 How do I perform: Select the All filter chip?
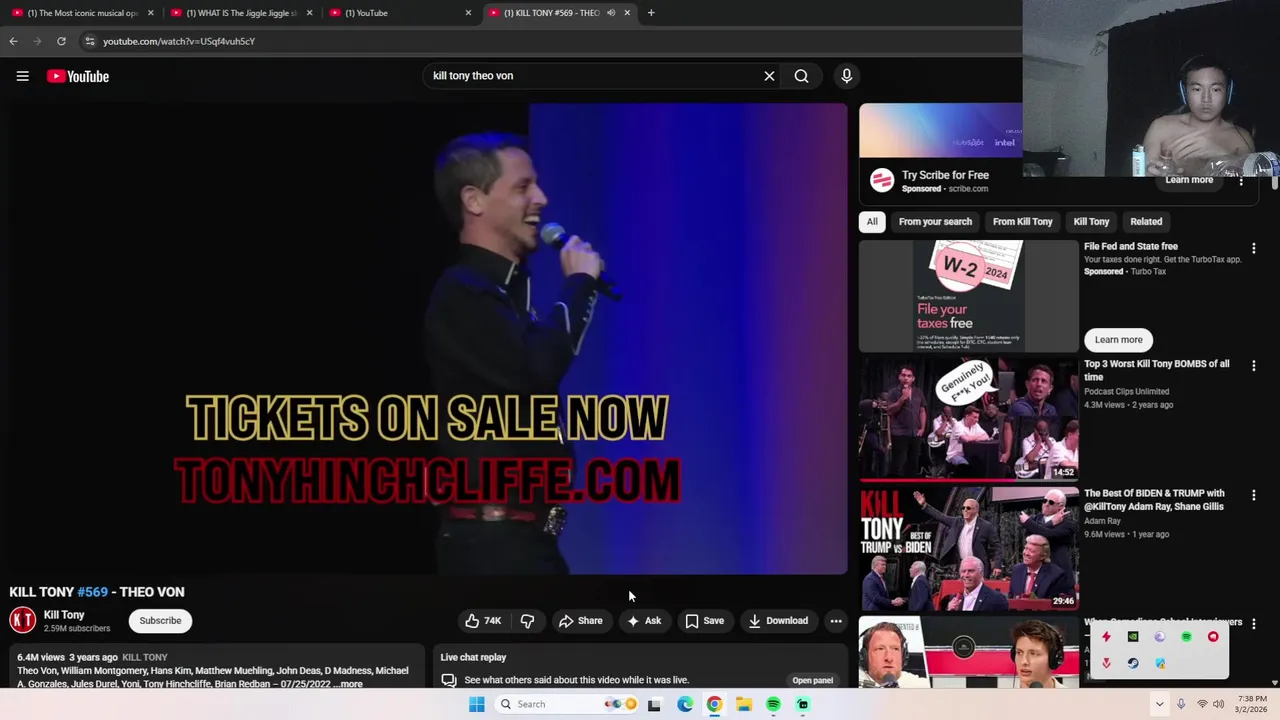point(872,222)
